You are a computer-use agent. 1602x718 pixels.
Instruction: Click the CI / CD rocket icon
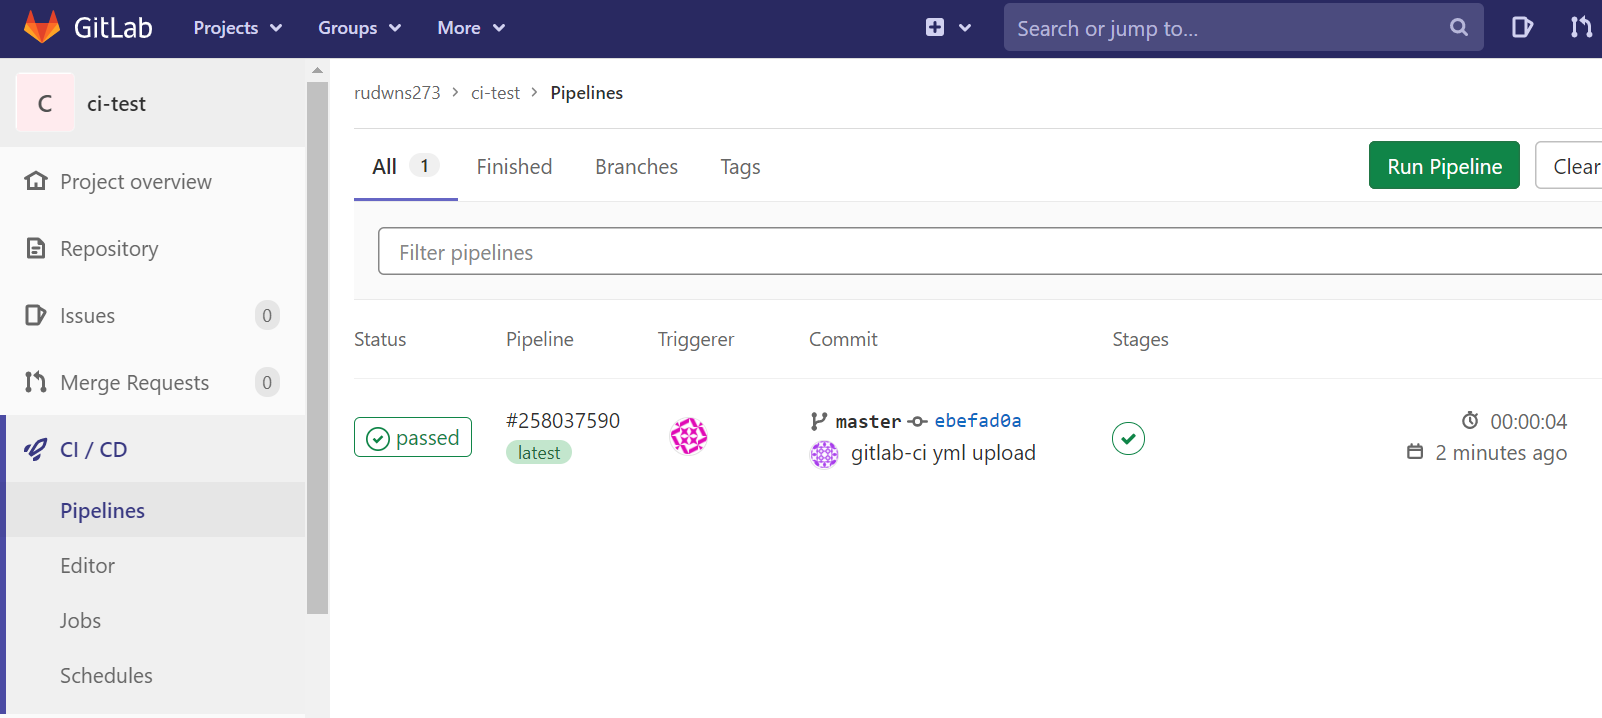[x=36, y=449]
